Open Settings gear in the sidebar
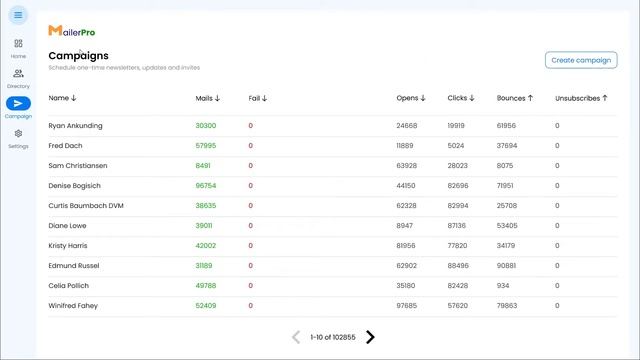 coord(18,139)
